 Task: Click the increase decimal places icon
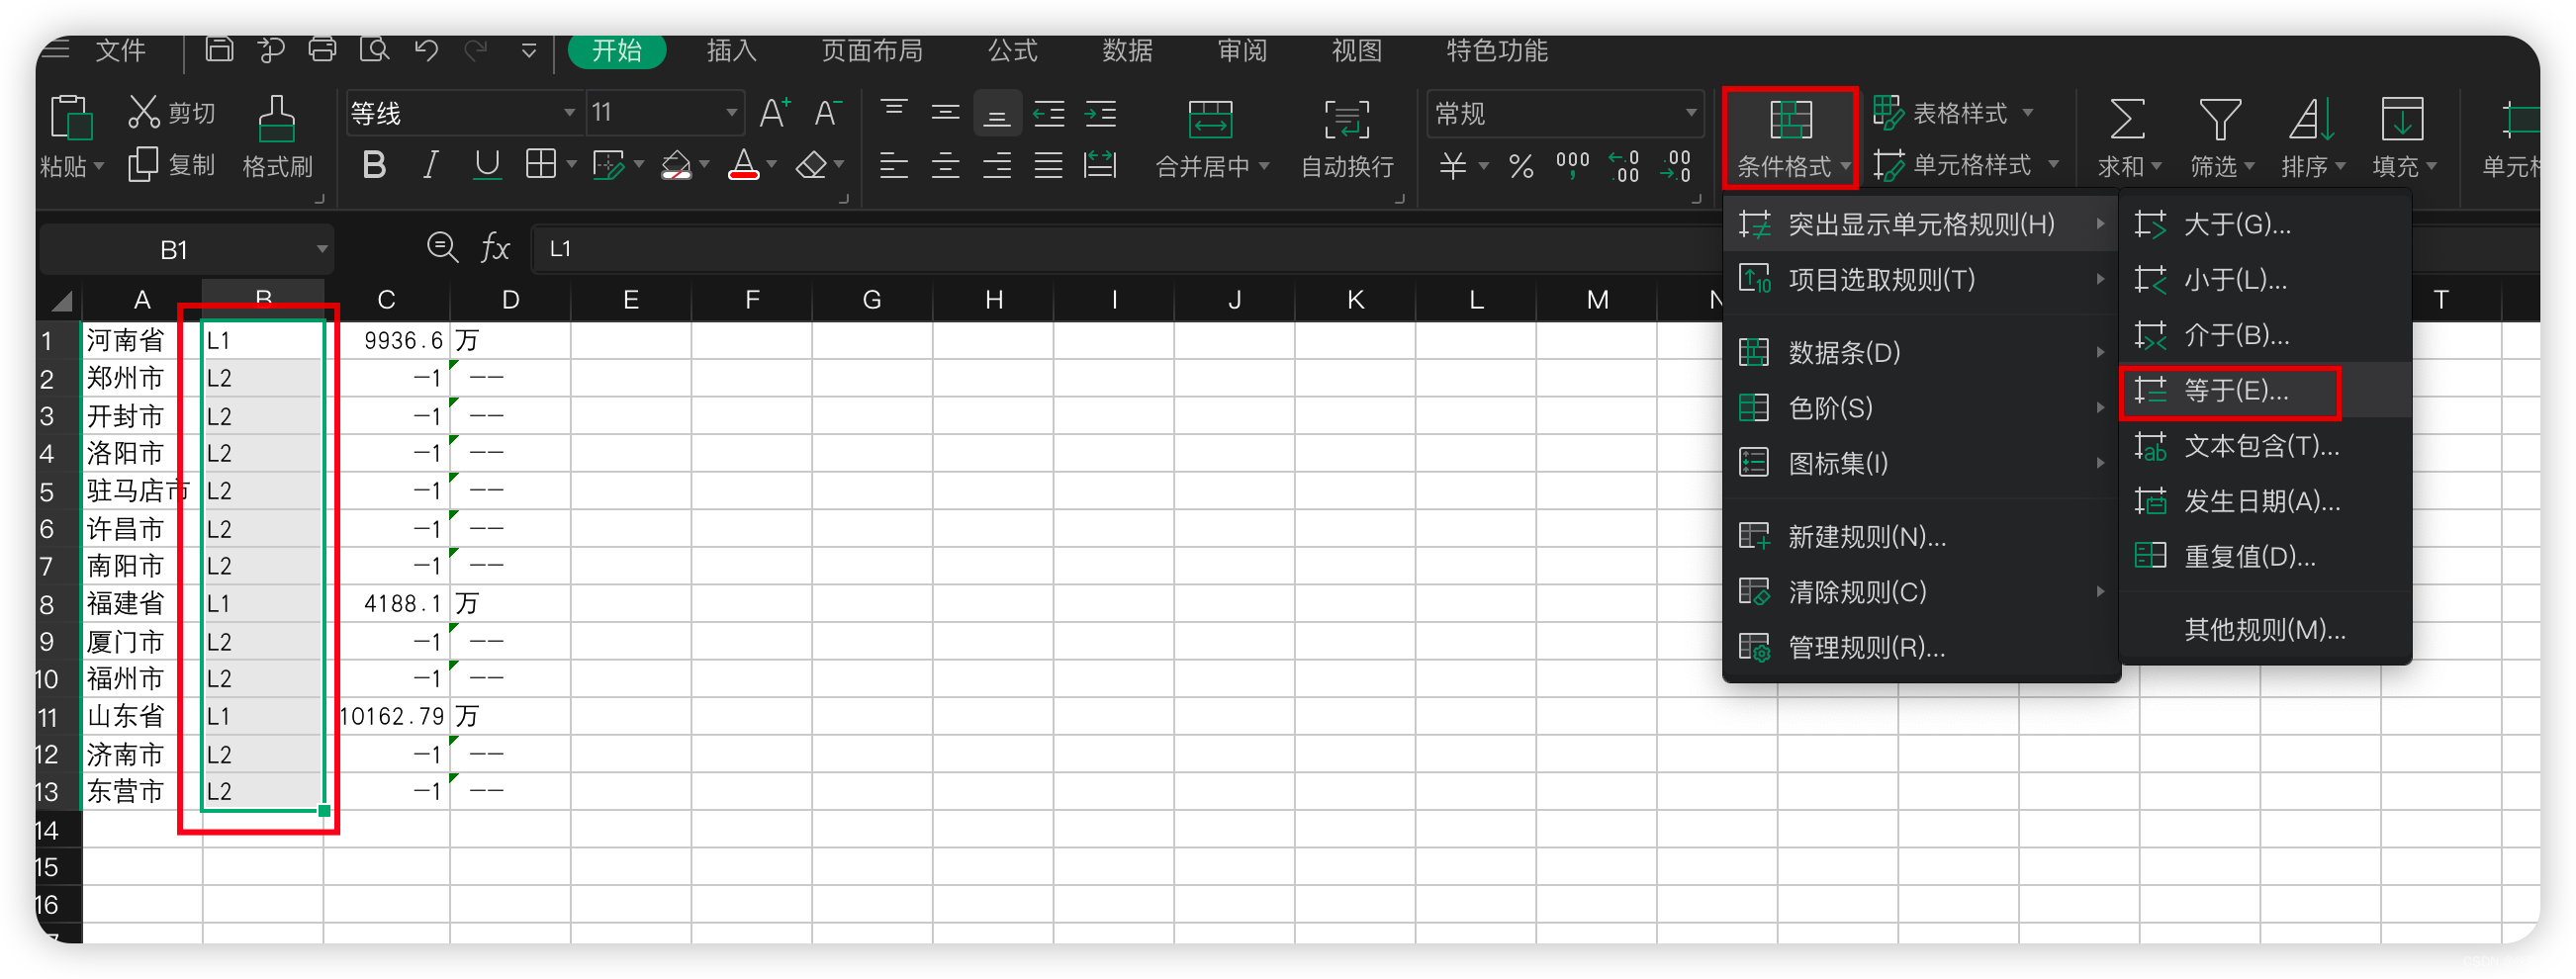tap(1624, 165)
